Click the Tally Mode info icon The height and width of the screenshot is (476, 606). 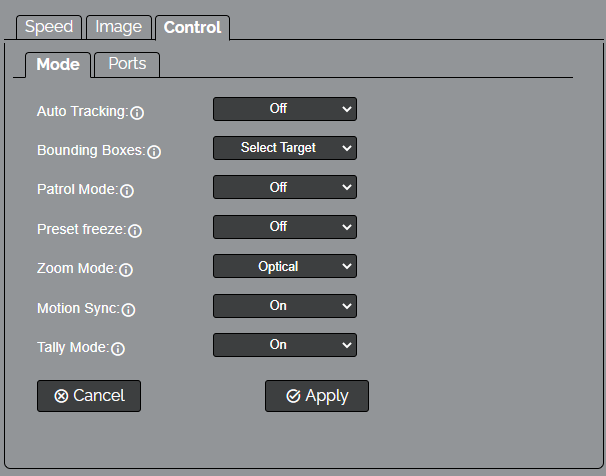pos(118,349)
